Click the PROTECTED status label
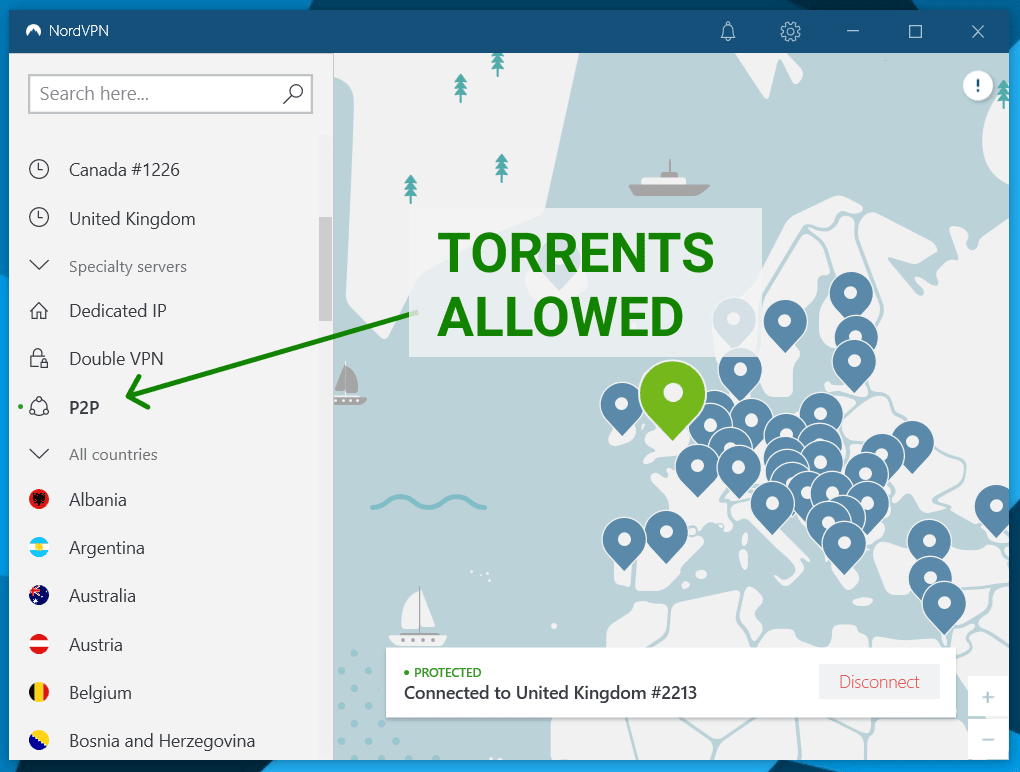1020x772 pixels. 448,672
